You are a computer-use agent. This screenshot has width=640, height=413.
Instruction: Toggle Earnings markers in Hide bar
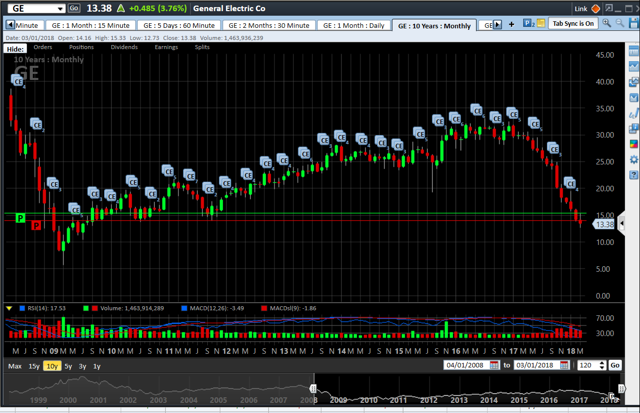click(166, 47)
